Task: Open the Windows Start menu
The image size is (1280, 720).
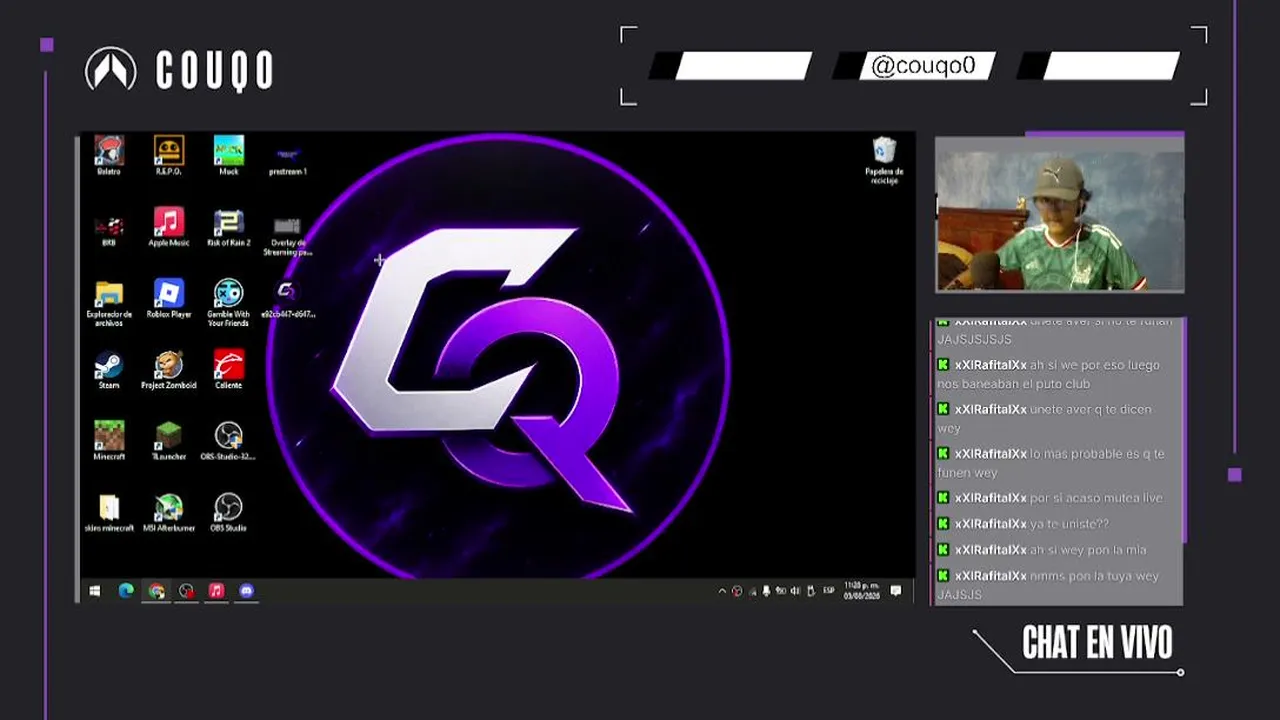Action: (x=95, y=591)
